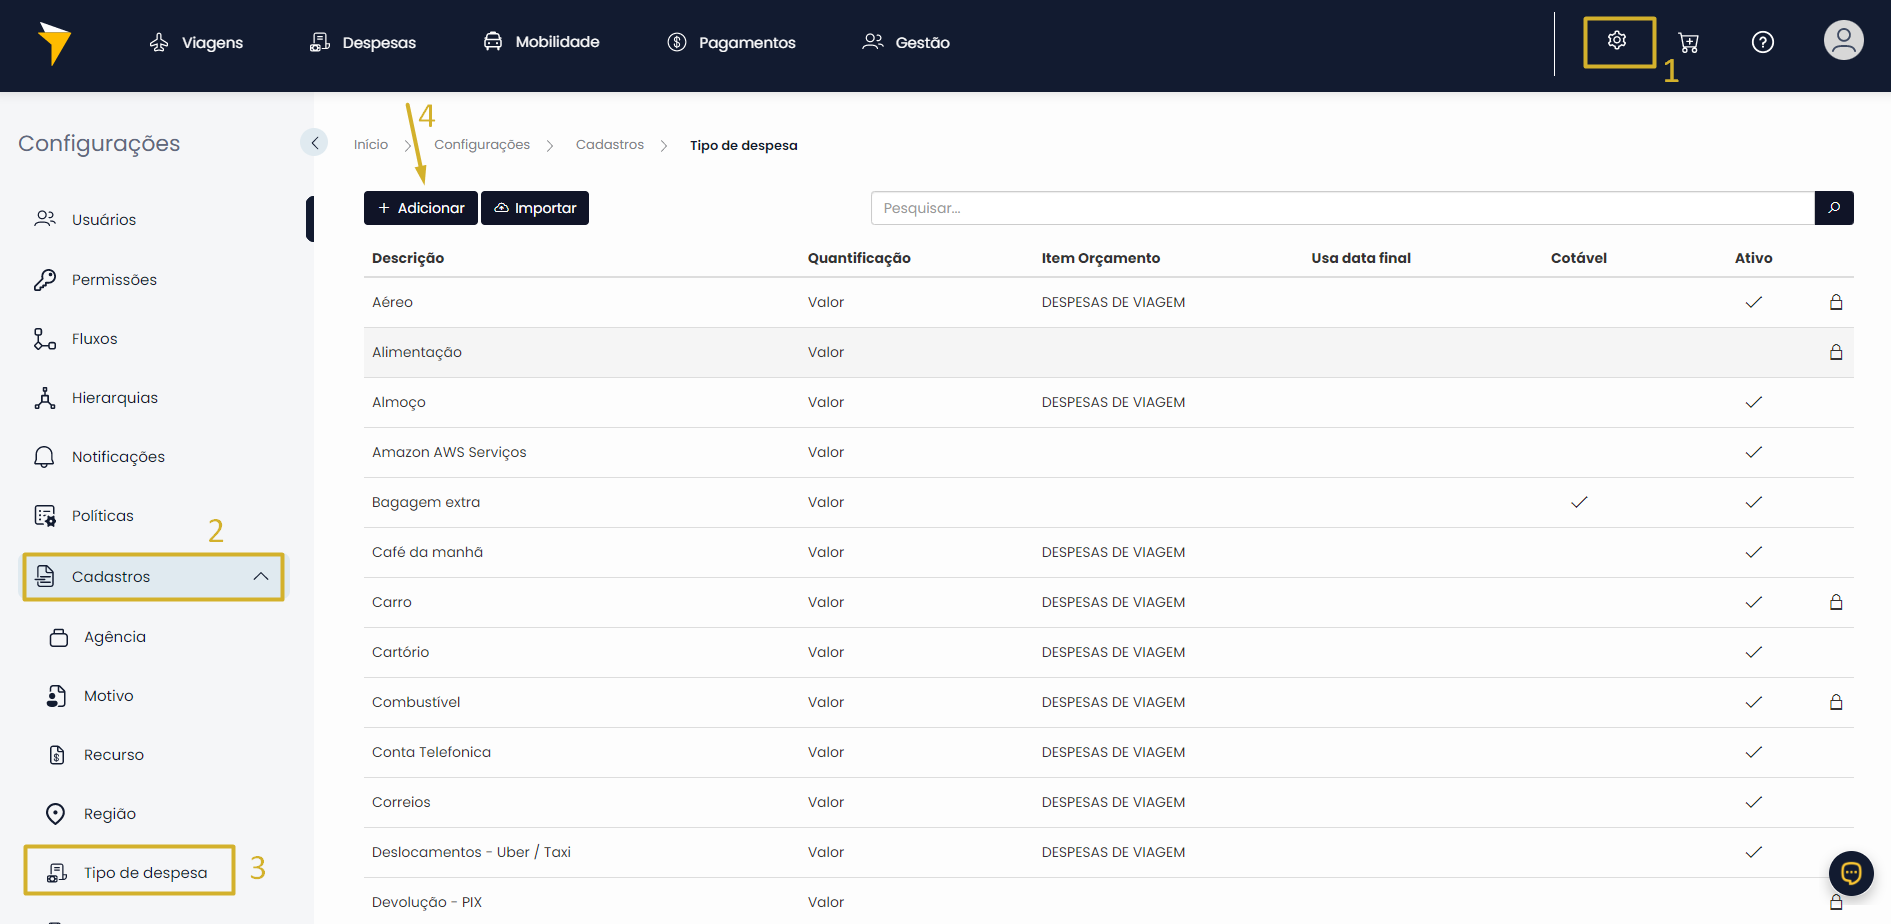Viewport: 1891px width, 924px height.
Task: Click the Recurso document icon
Action: 57,755
